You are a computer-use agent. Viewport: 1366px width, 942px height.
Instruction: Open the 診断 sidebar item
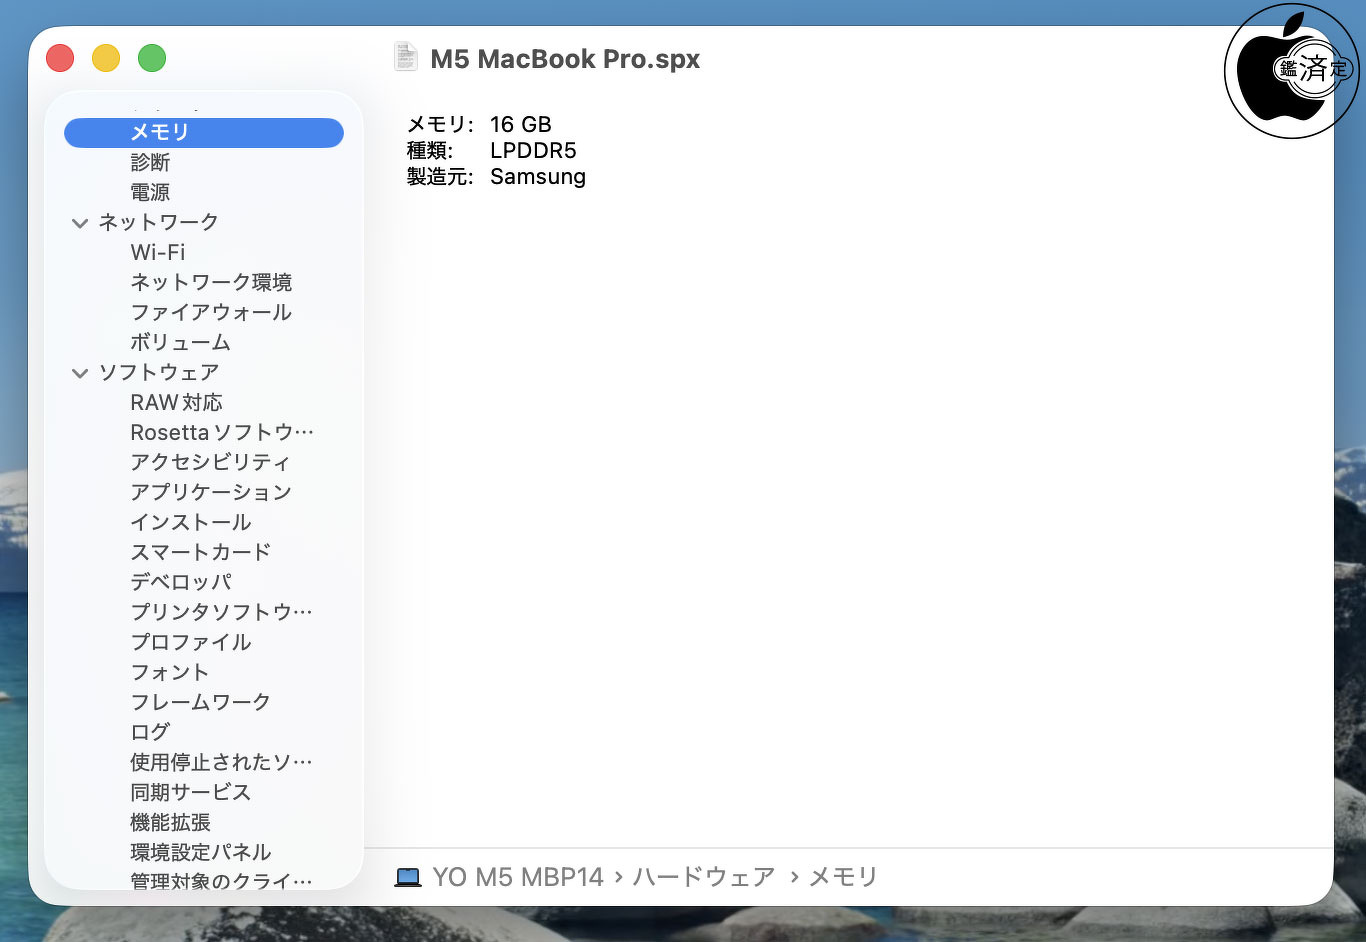[150, 162]
